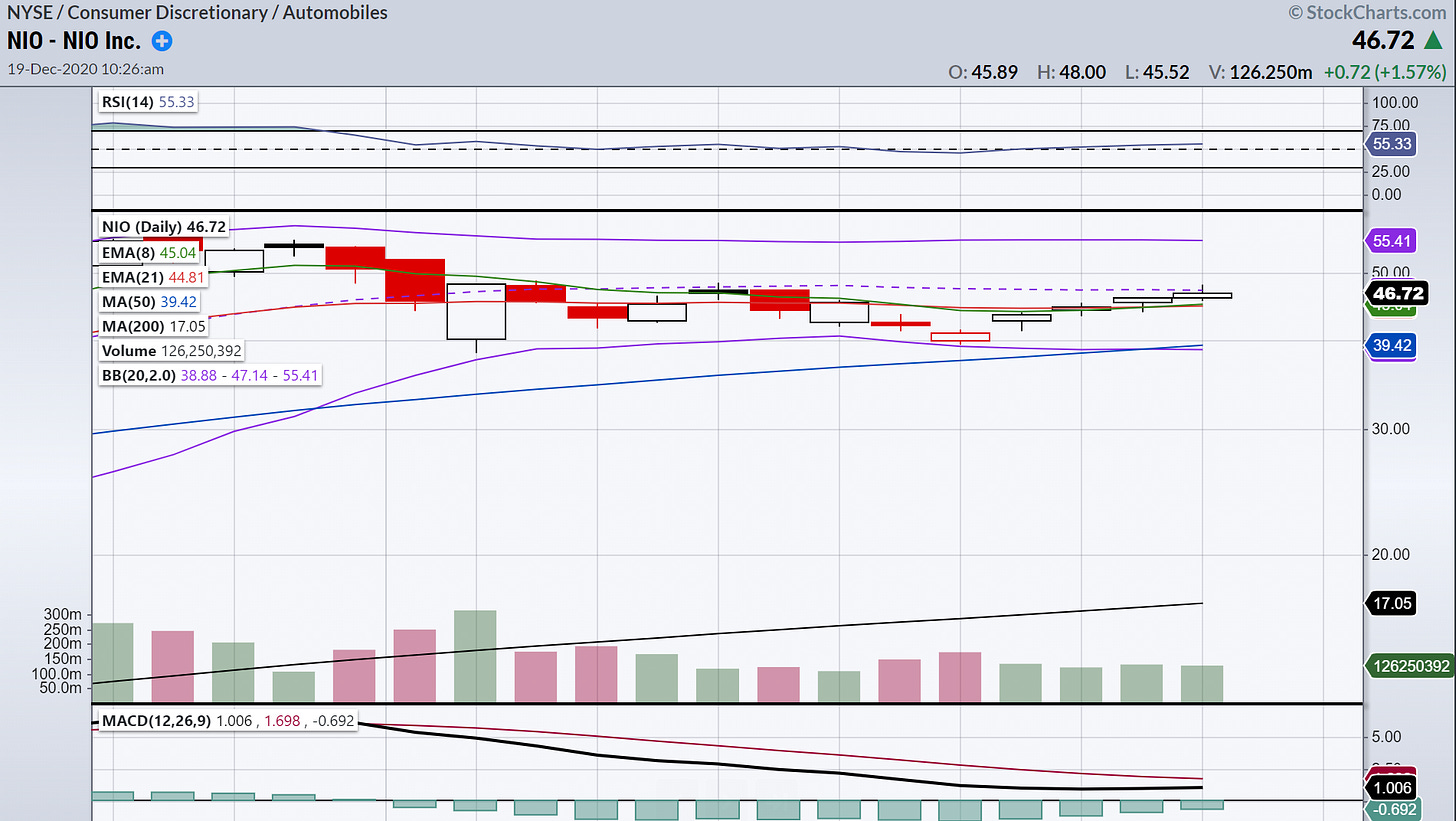The image size is (1456, 821).
Task: Click the 100.00 RSI axis label
Action: coord(1396,102)
